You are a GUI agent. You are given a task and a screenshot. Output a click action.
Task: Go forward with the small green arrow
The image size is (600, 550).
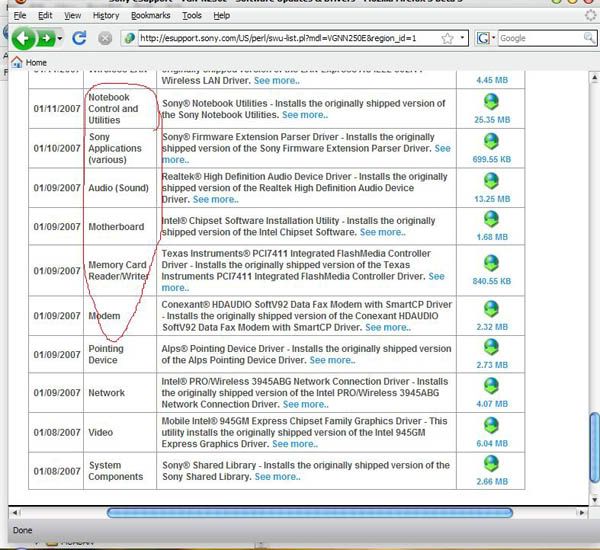pos(46,38)
